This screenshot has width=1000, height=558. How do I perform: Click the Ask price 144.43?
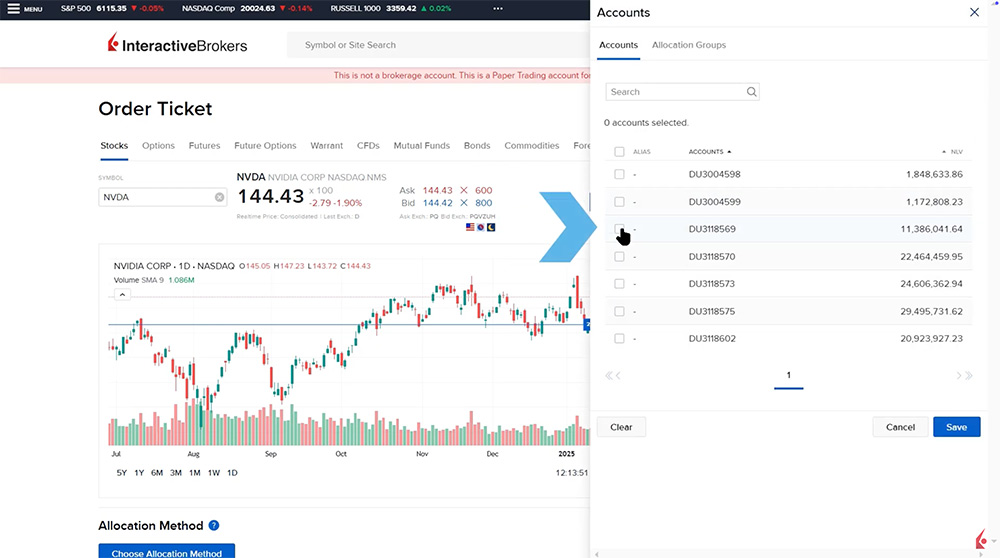pyautogui.click(x=438, y=190)
